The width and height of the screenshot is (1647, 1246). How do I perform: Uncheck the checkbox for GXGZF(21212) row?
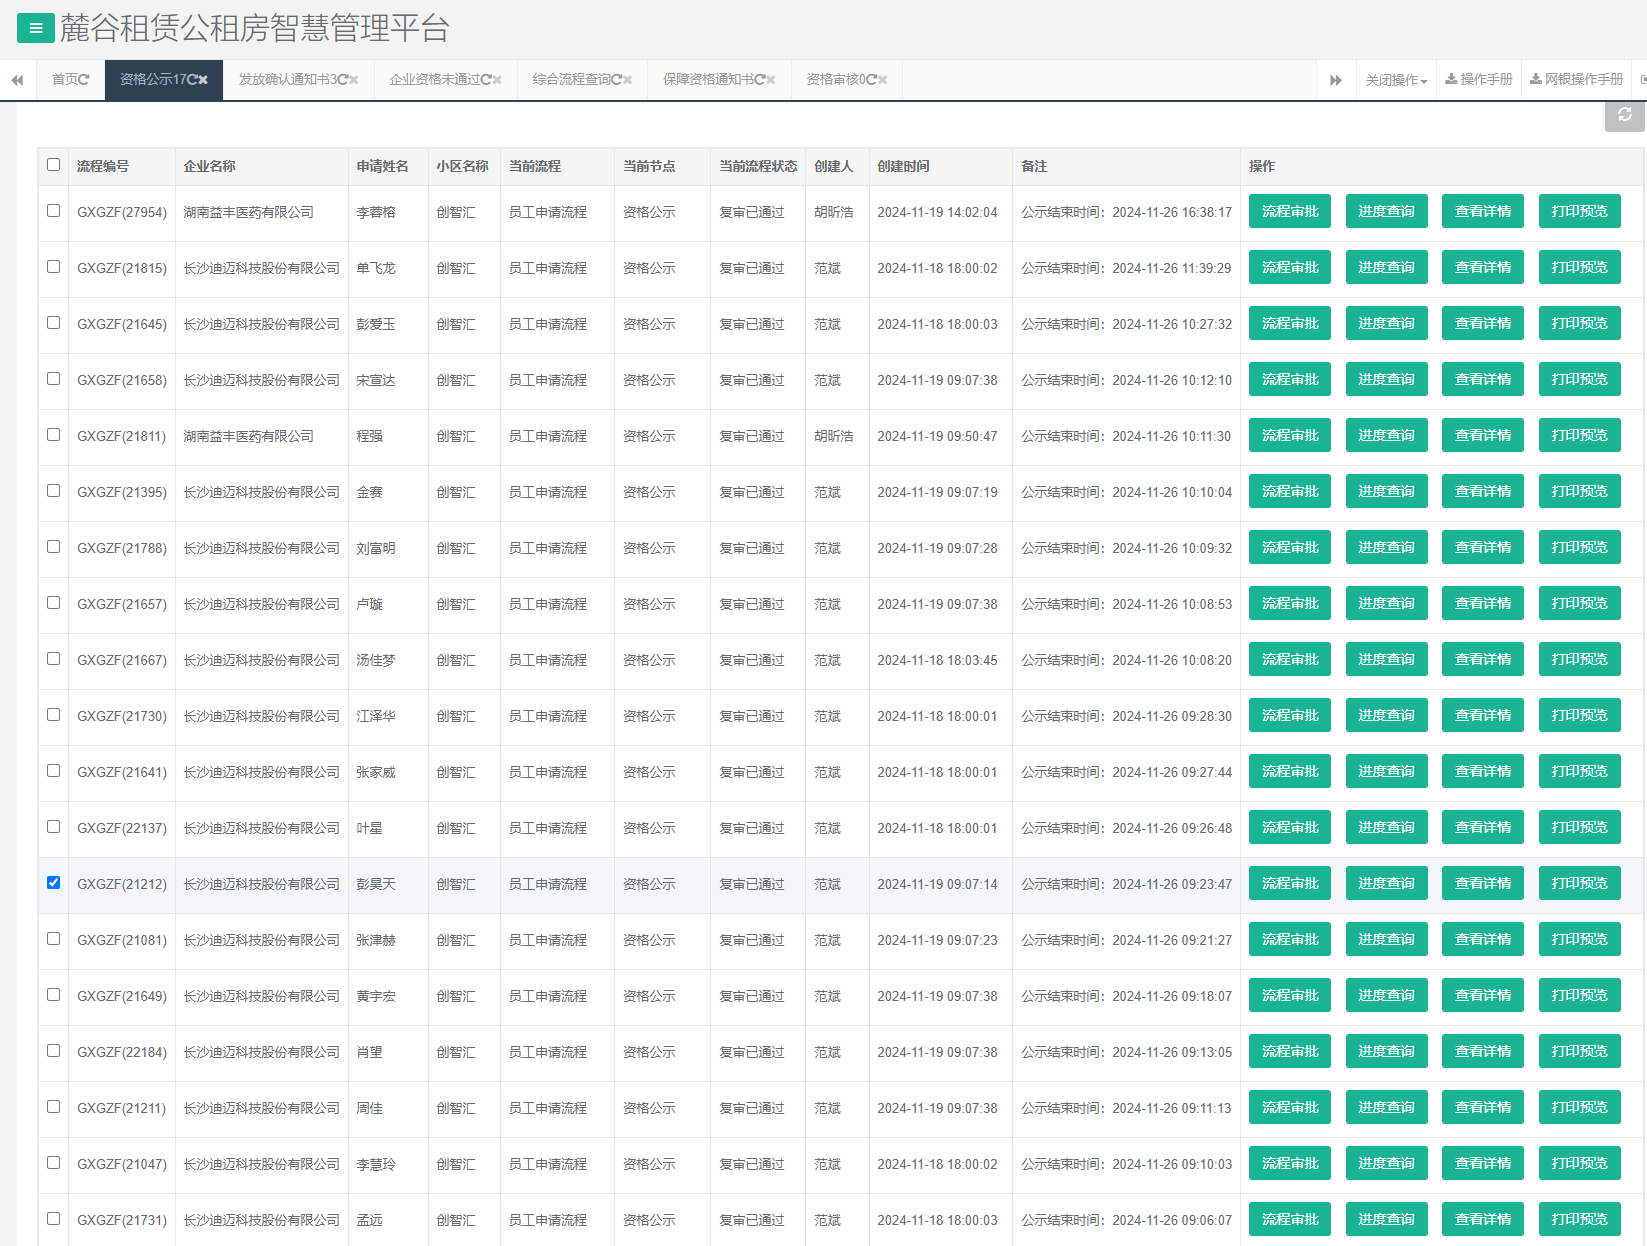tap(54, 883)
